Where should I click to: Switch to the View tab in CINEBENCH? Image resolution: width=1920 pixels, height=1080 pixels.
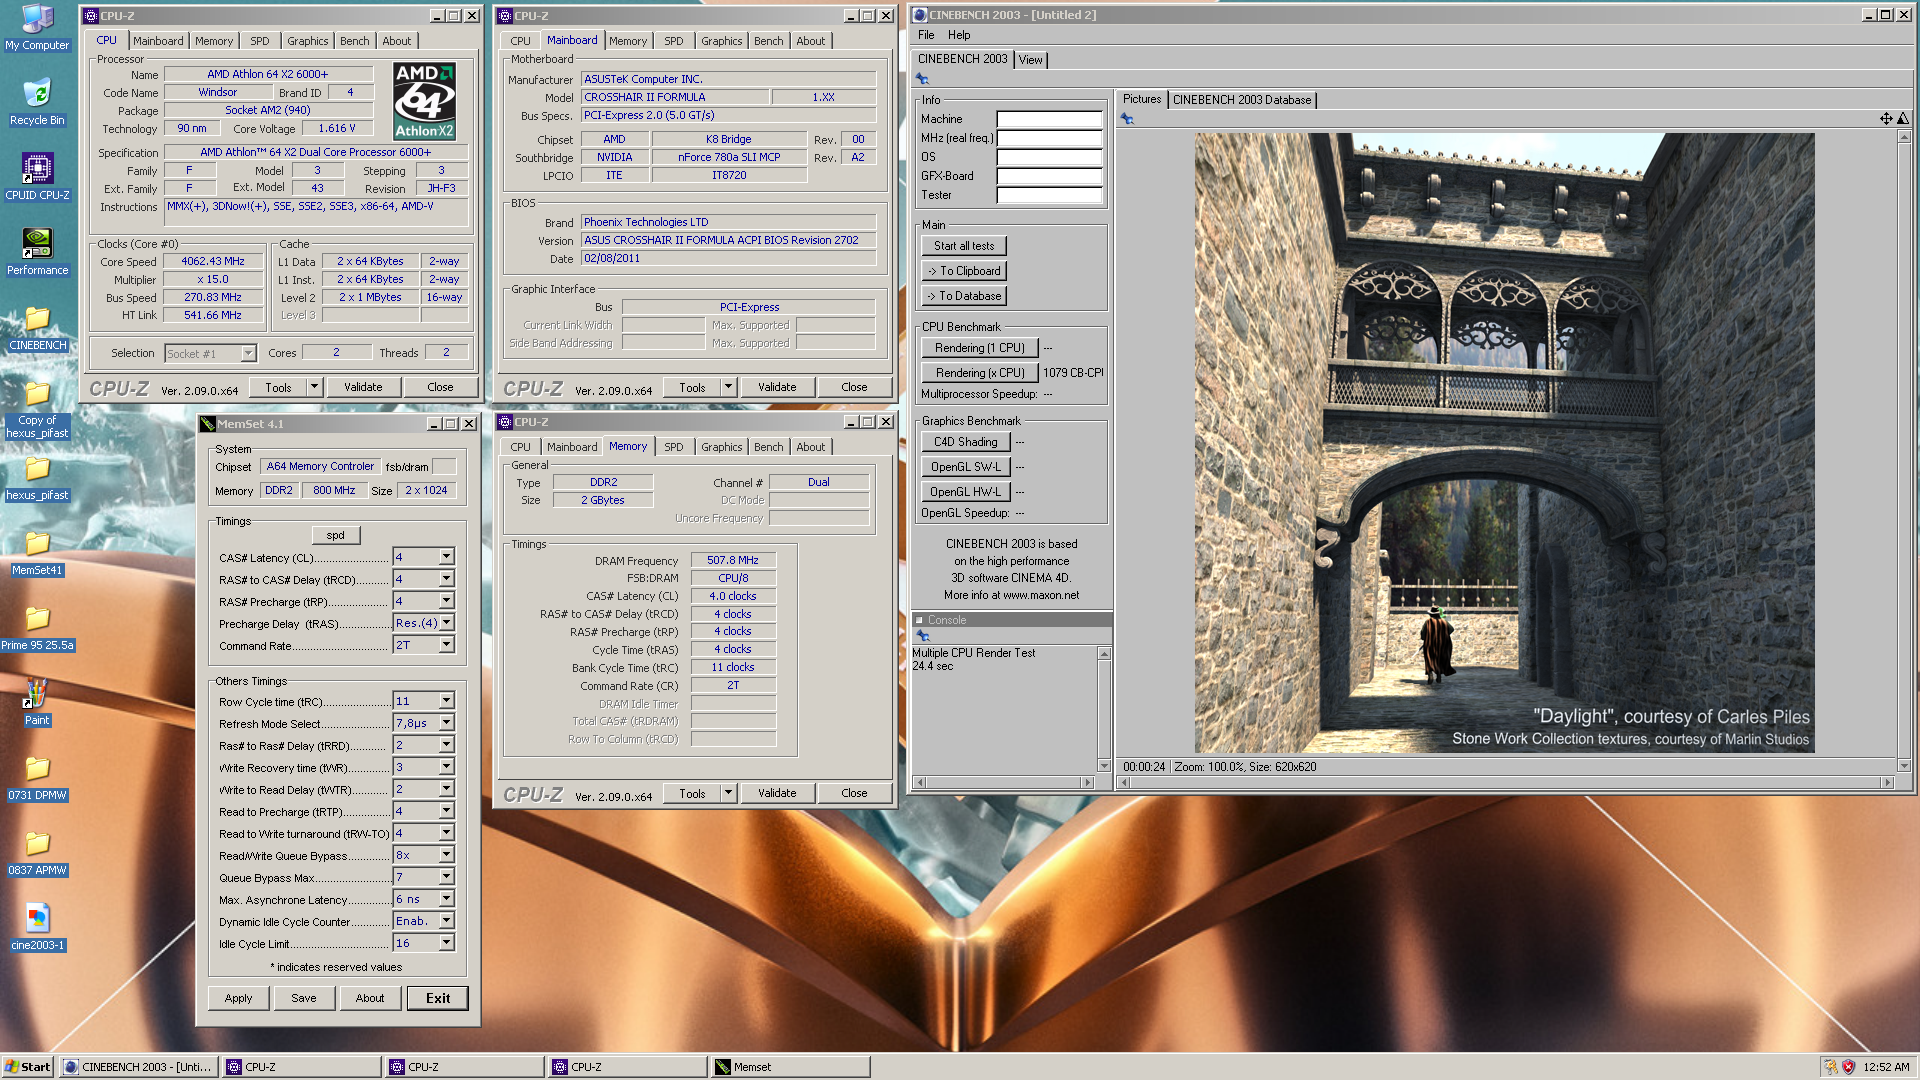click(x=1030, y=60)
